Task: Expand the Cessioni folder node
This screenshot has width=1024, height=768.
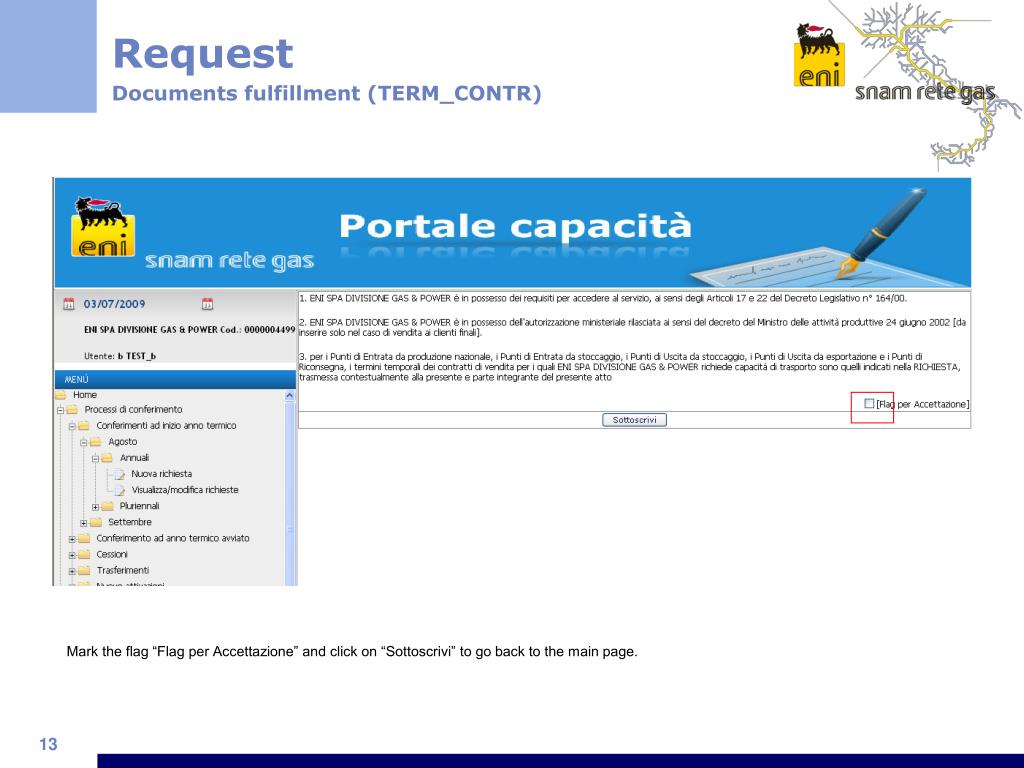Action: [72, 555]
